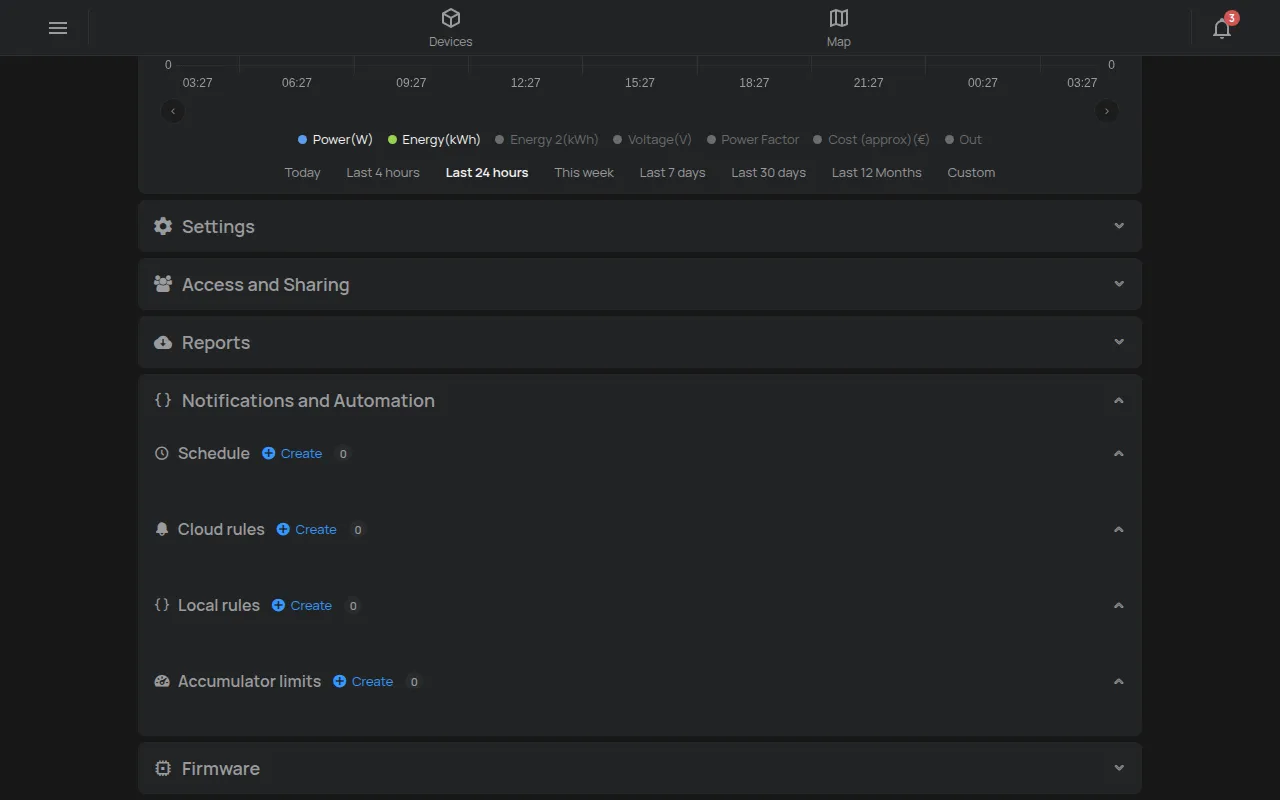Expand the Reports section
This screenshot has height=800, width=1280.
(x=640, y=342)
